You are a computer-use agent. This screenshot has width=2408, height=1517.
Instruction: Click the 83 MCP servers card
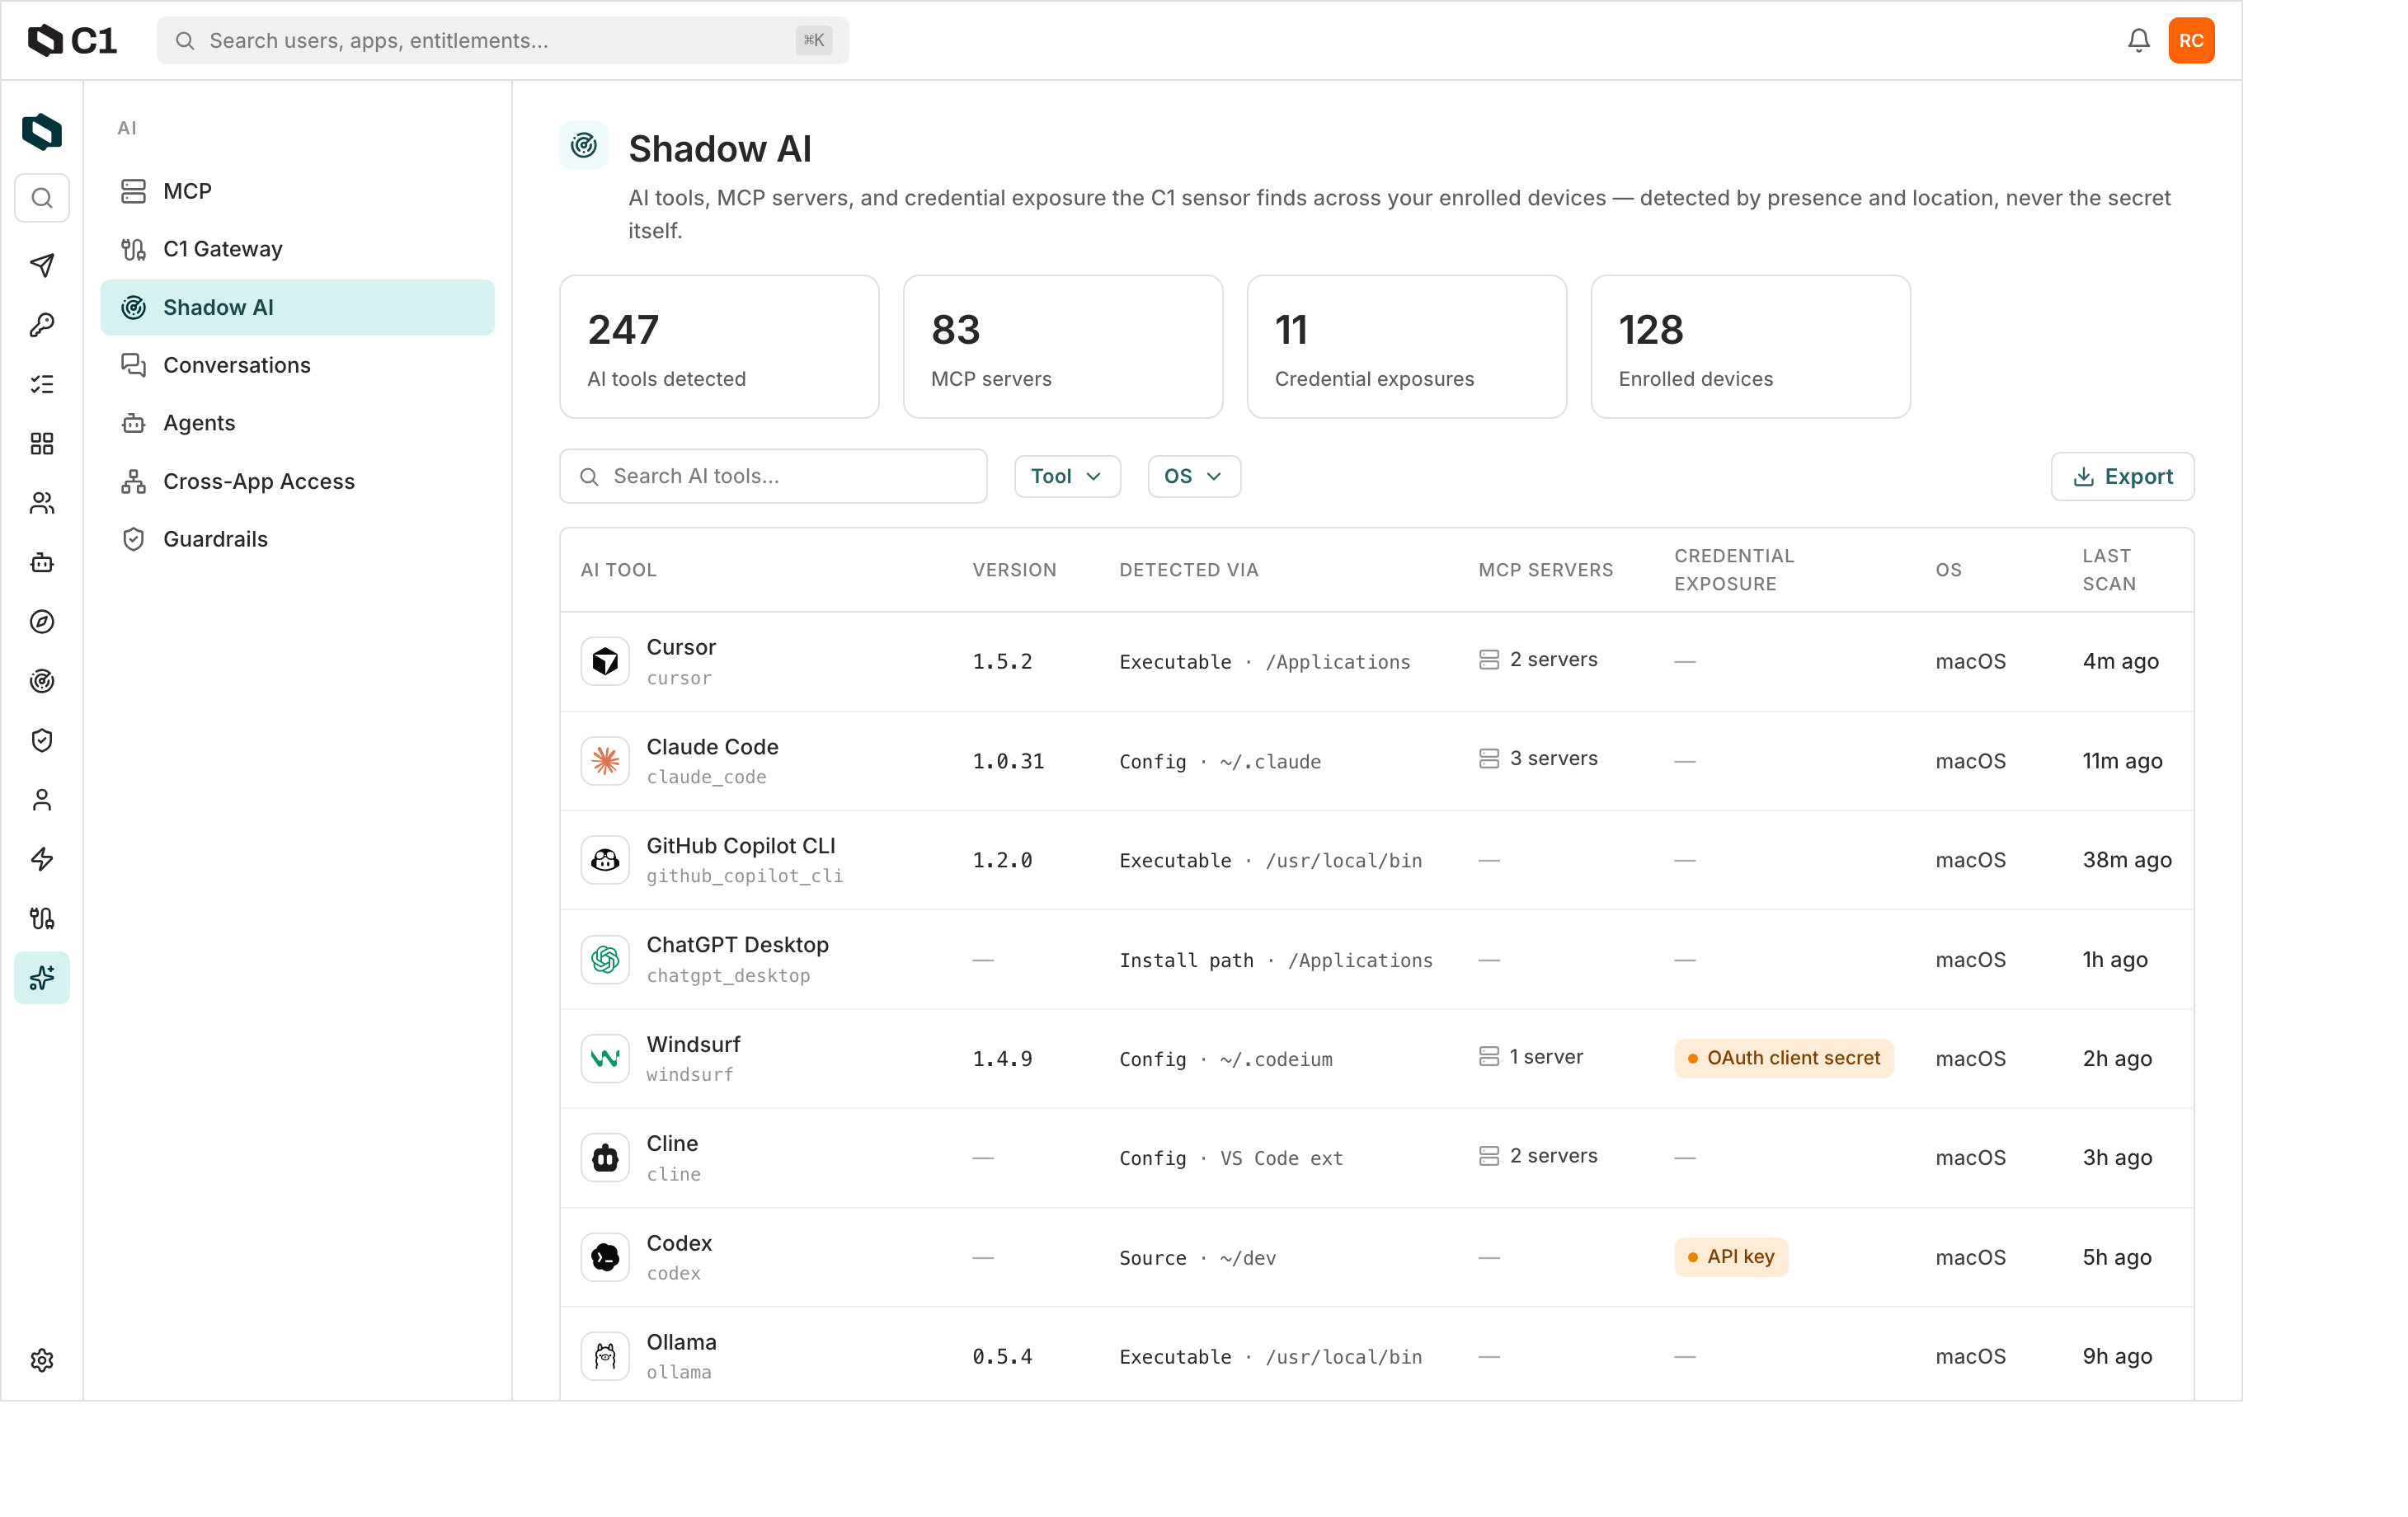pyautogui.click(x=1063, y=347)
